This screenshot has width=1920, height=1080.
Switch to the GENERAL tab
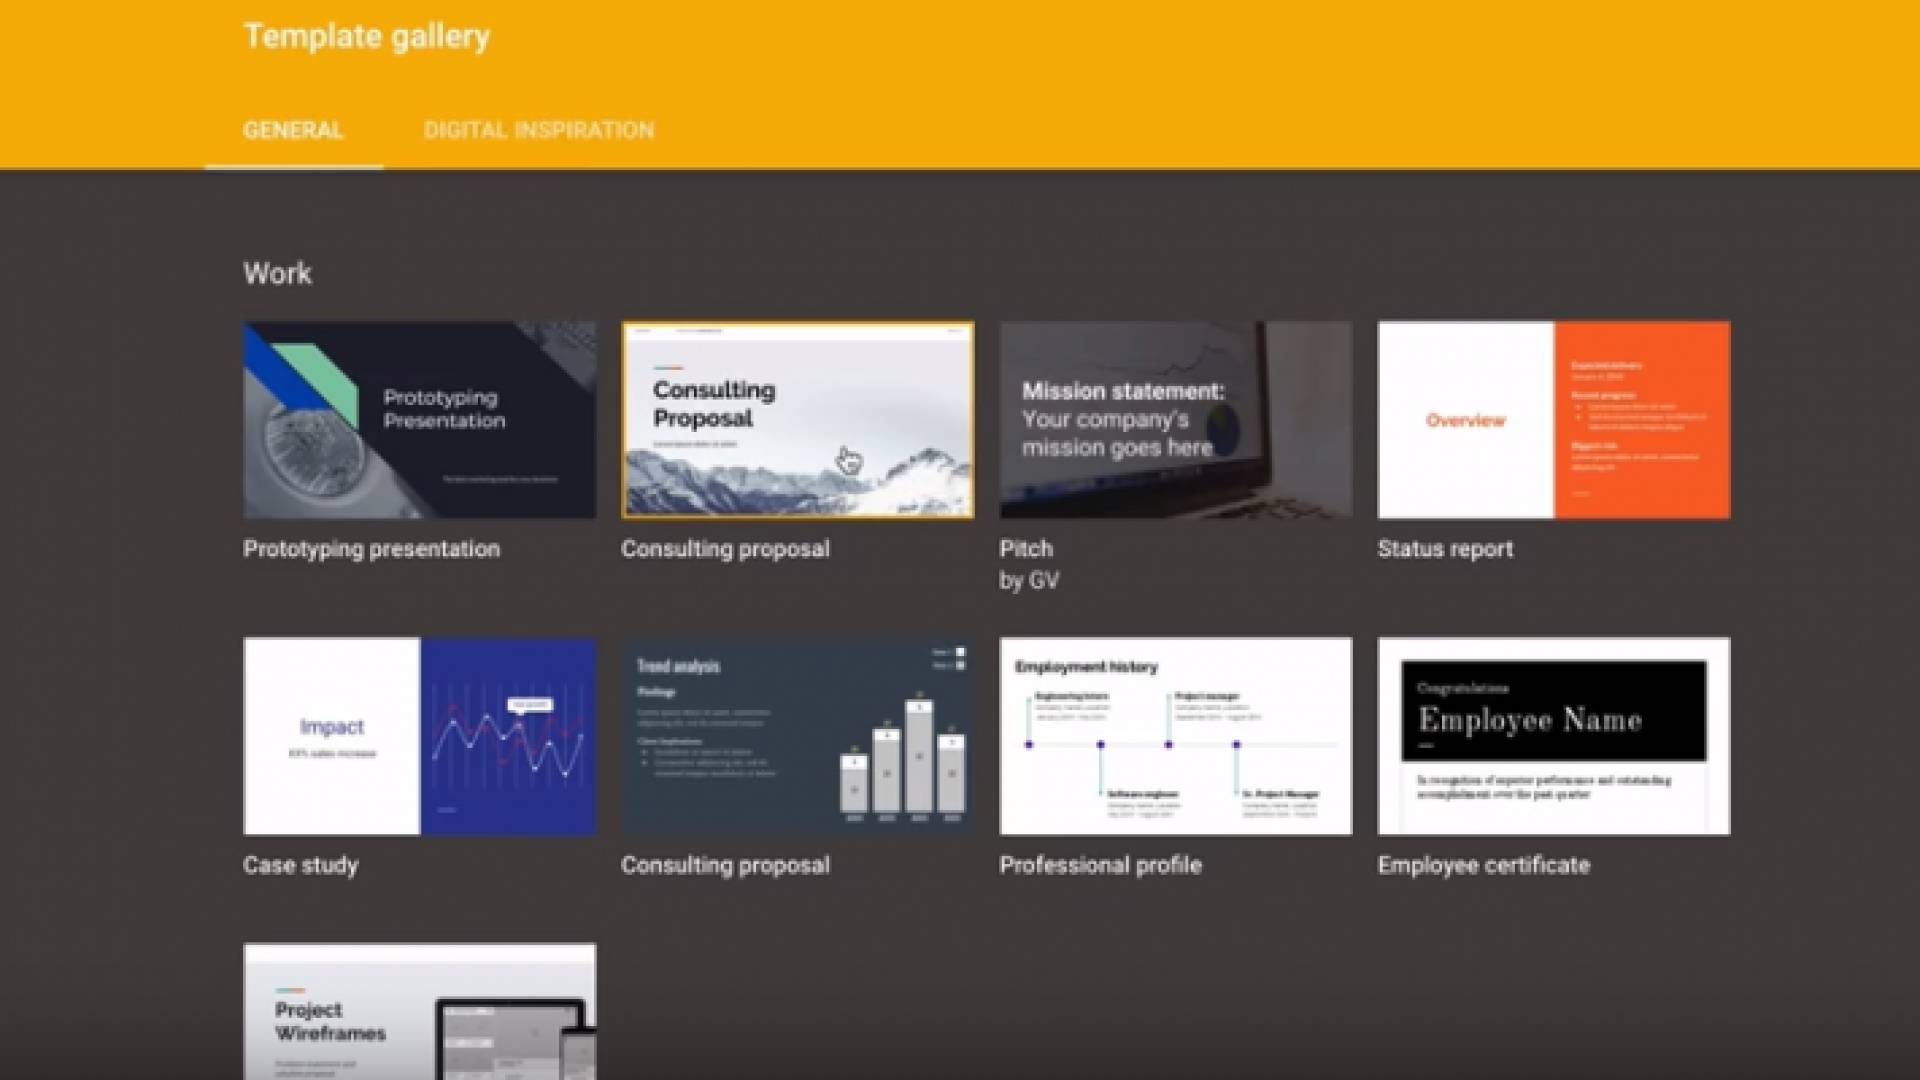(293, 130)
